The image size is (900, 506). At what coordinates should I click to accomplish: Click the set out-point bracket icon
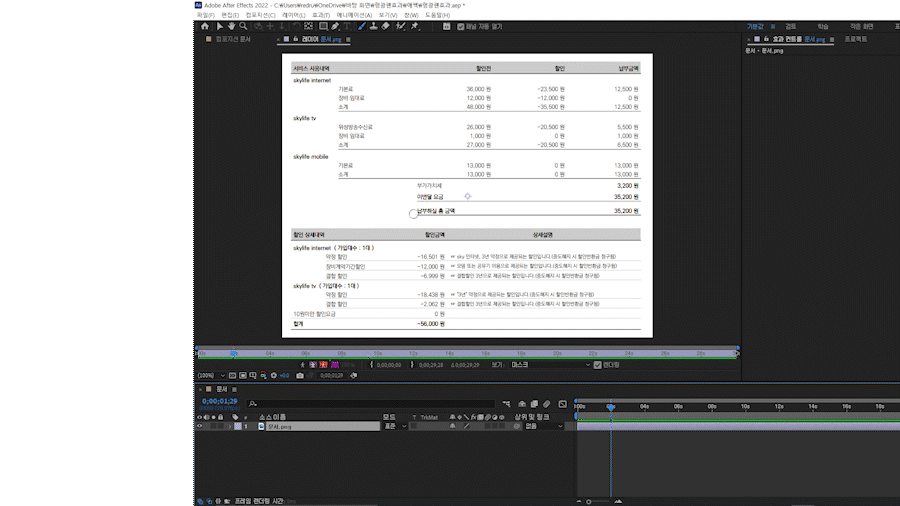click(x=412, y=364)
